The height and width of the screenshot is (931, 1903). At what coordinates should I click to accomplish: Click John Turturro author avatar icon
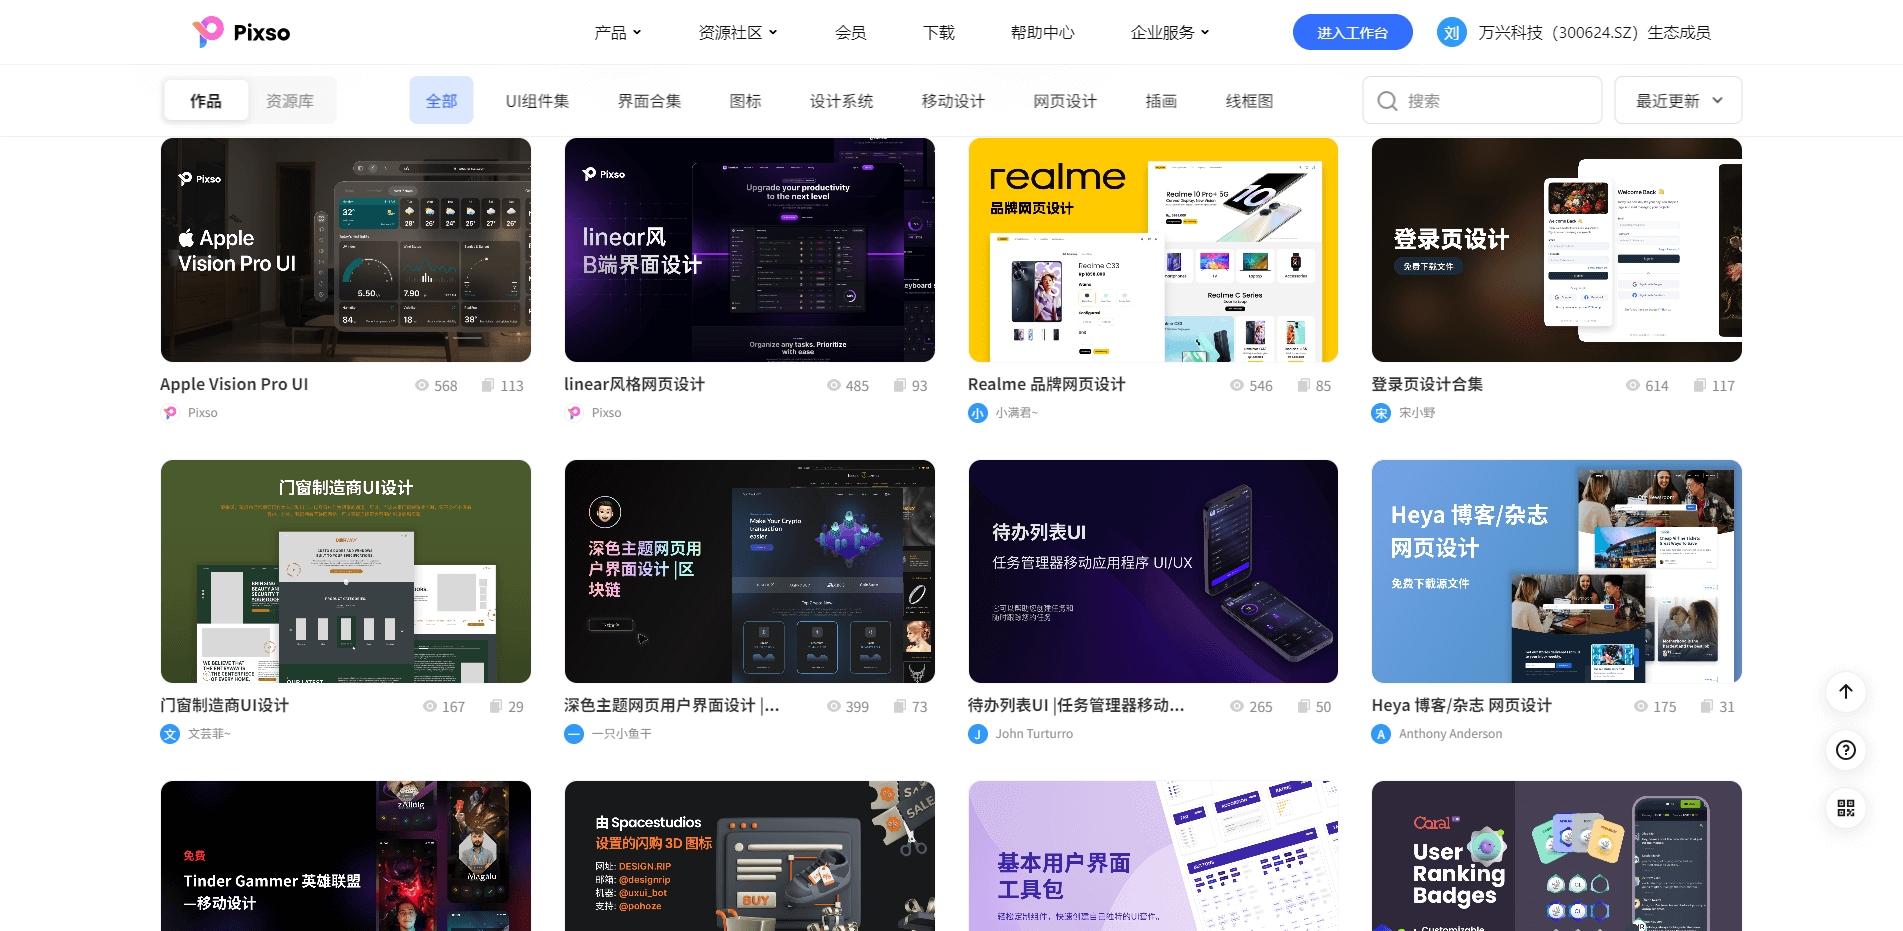pos(978,734)
